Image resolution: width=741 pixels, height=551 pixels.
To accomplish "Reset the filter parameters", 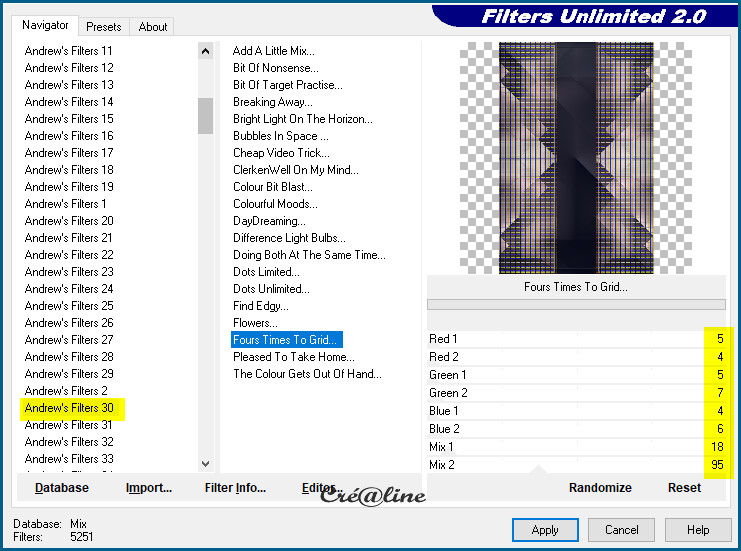I will click(684, 488).
